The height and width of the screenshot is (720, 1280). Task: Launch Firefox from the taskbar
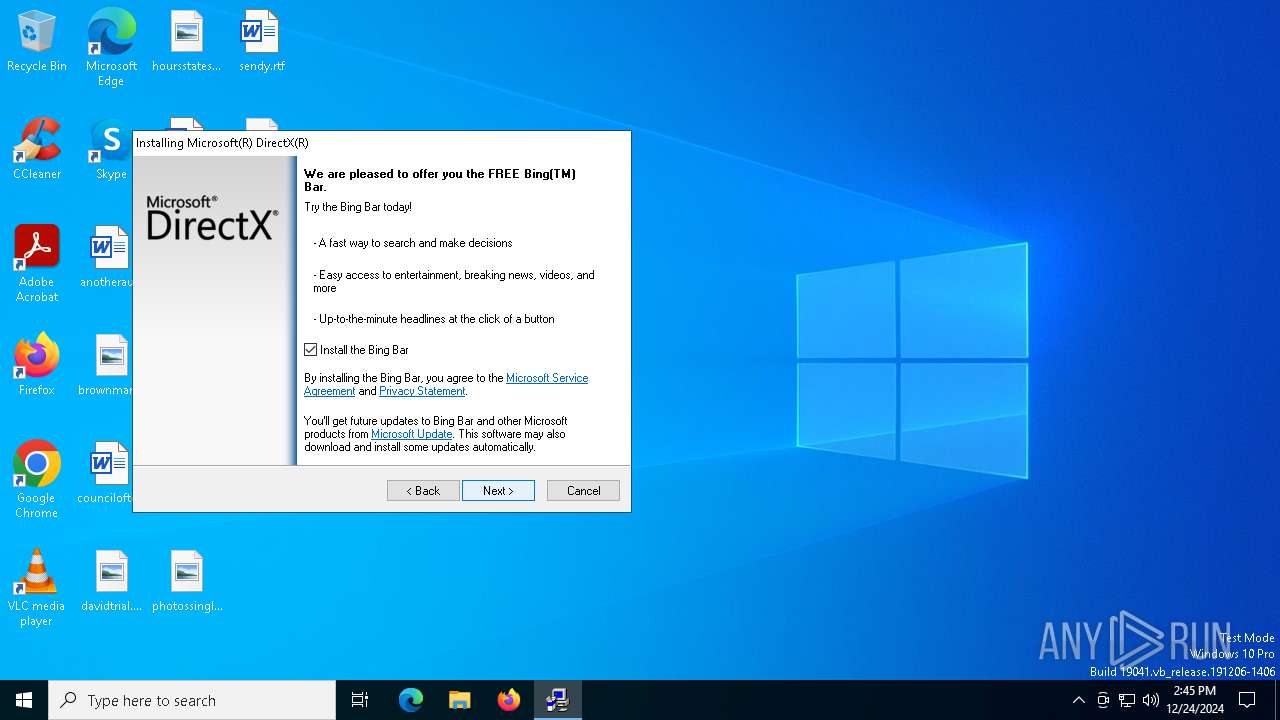point(509,700)
